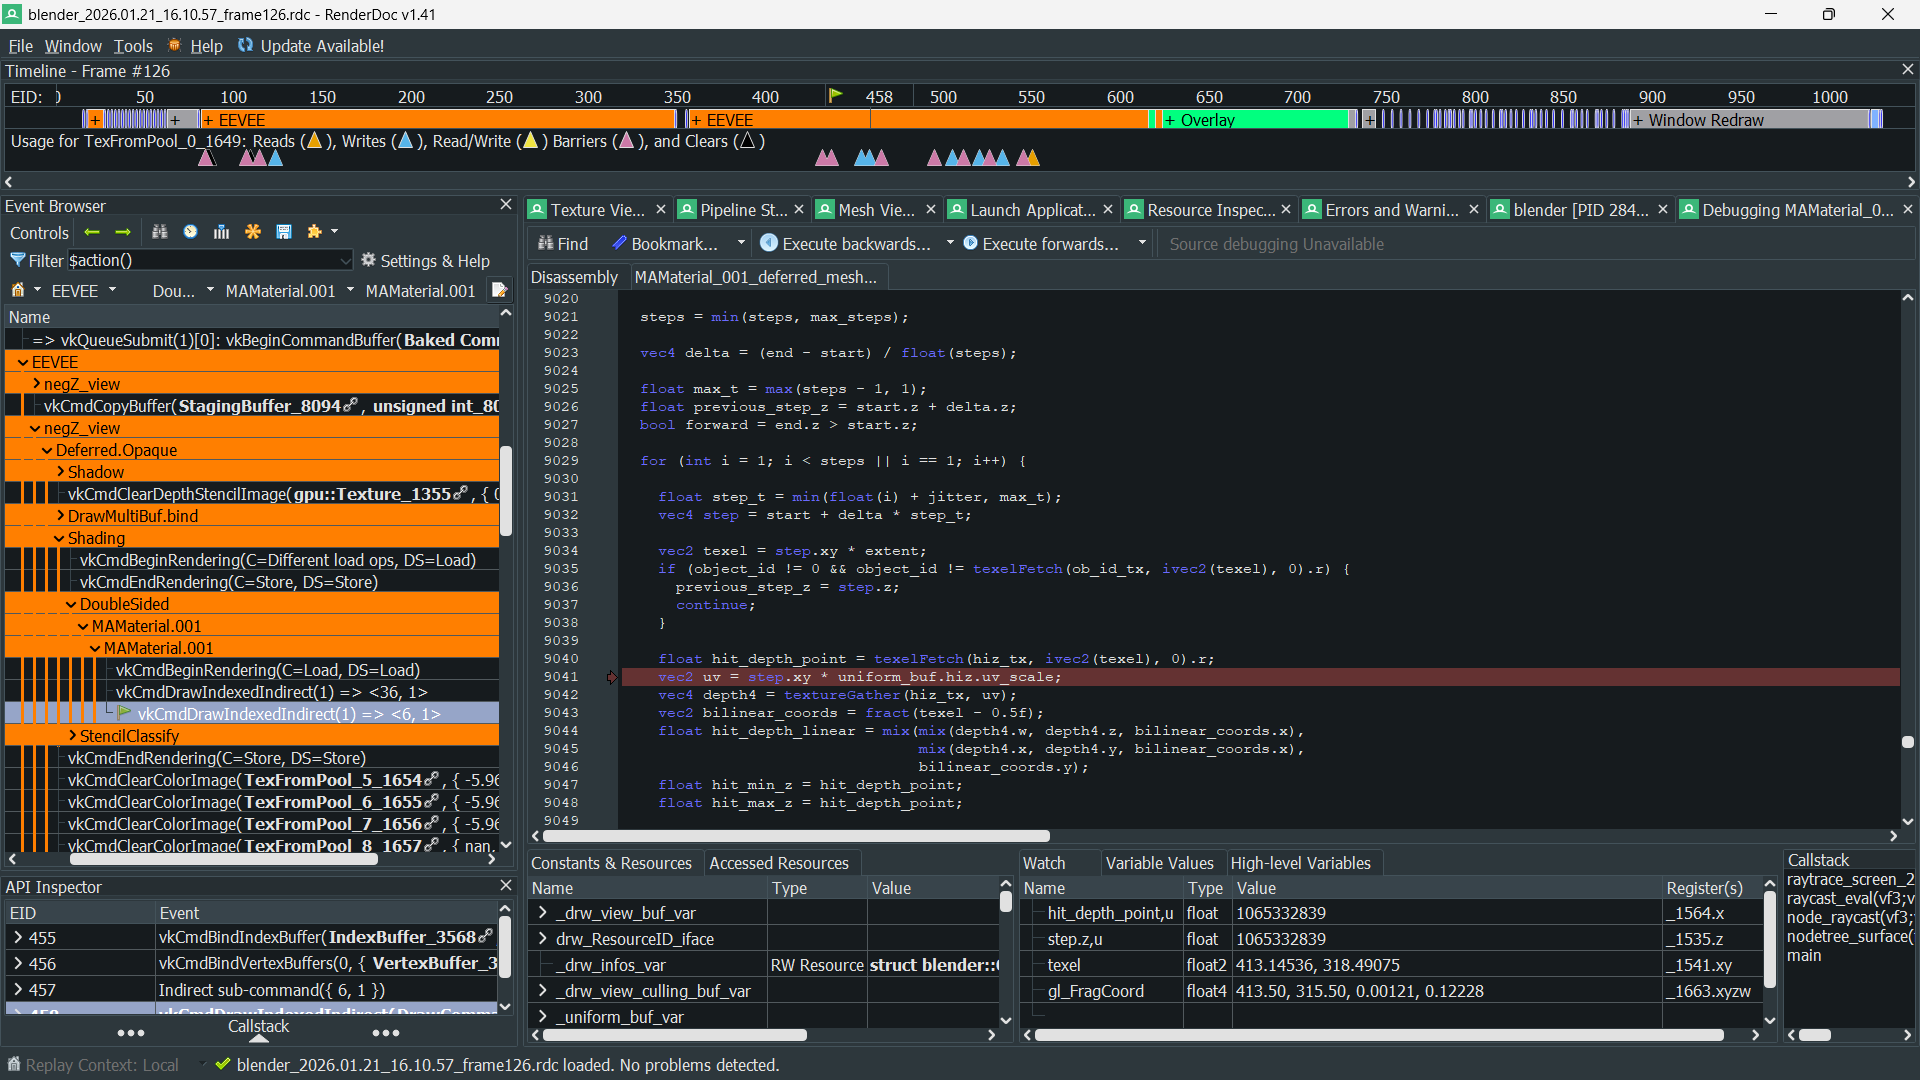Click Settings & Help in Event Browser

click(426, 260)
